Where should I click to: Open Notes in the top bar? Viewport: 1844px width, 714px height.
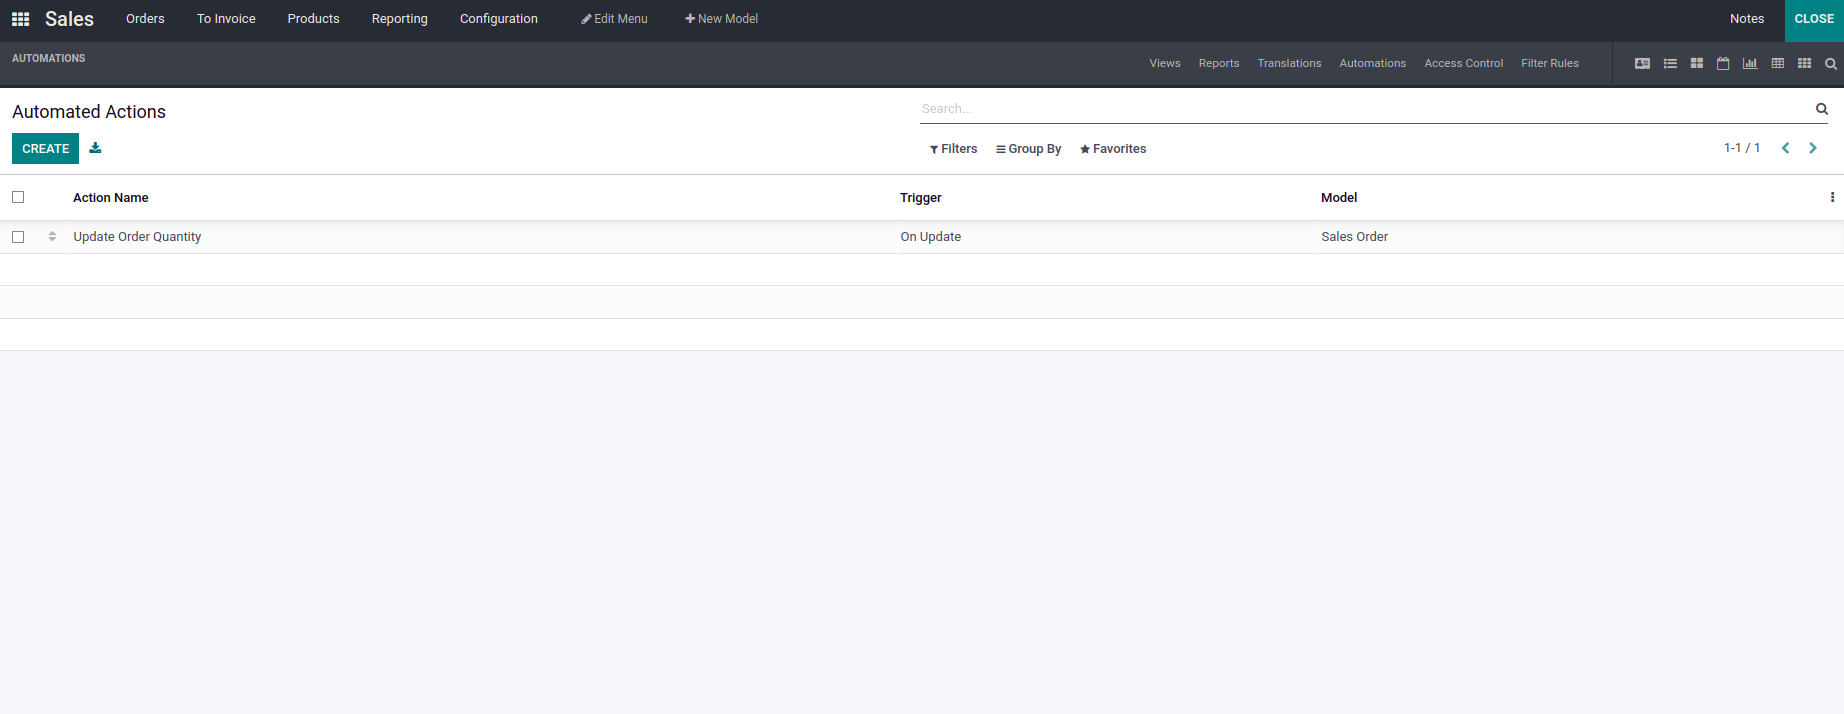tap(1747, 19)
